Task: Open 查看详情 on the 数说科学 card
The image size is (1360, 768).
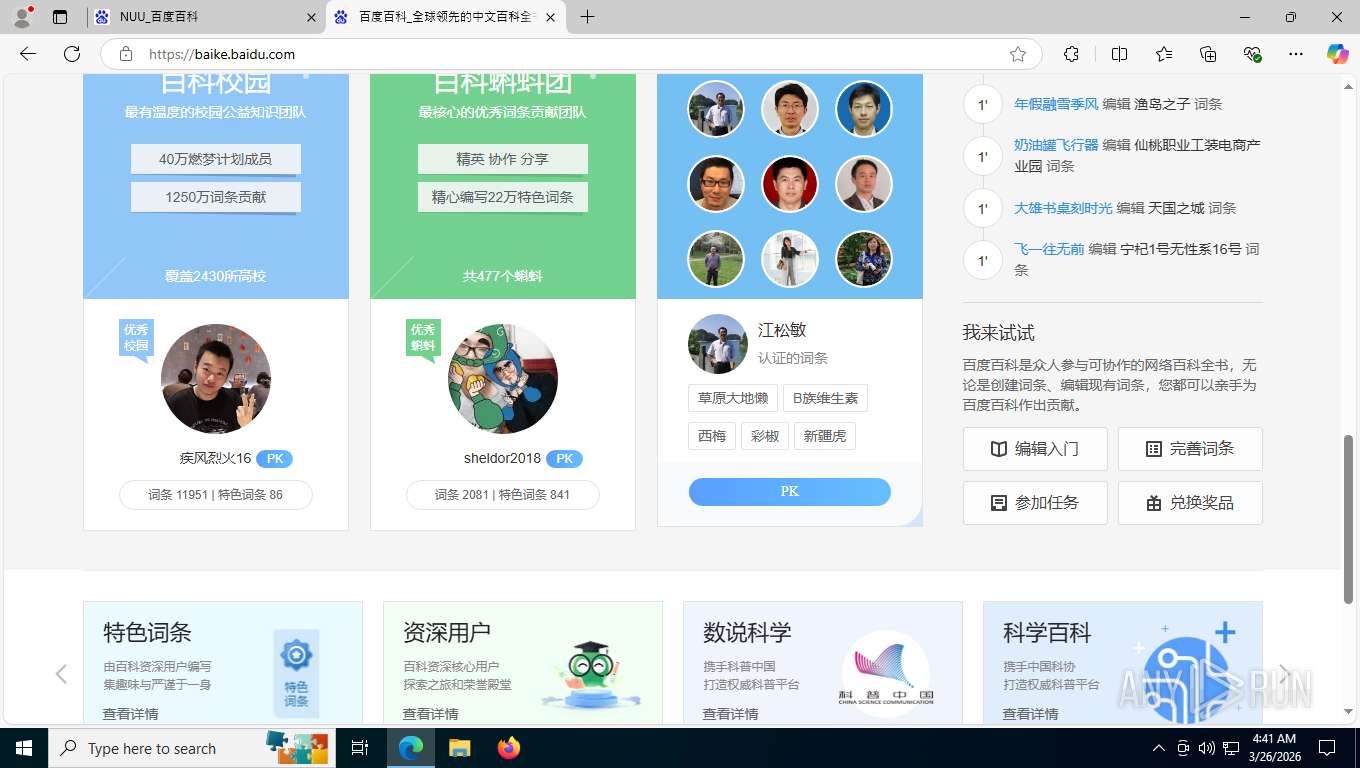Action: (x=730, y=713)
